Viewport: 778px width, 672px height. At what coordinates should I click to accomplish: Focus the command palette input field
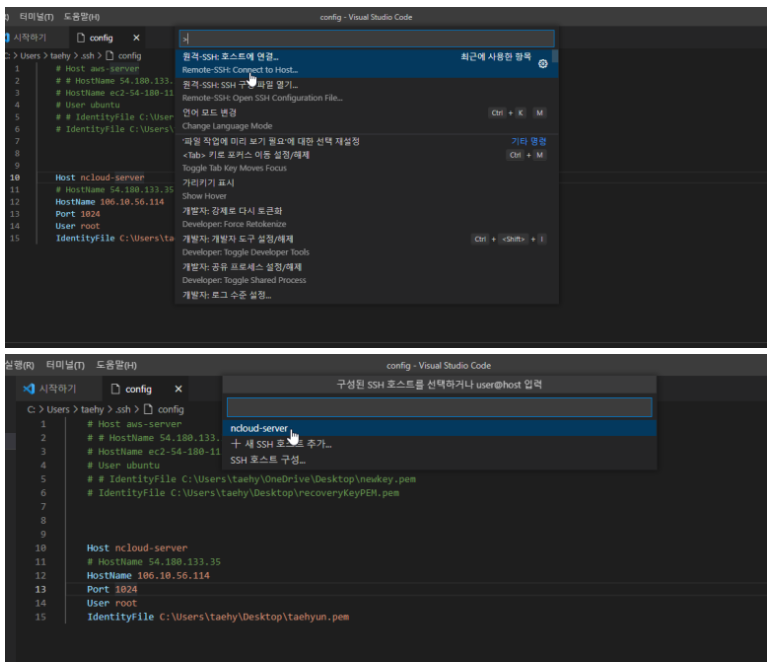(367, 39)
